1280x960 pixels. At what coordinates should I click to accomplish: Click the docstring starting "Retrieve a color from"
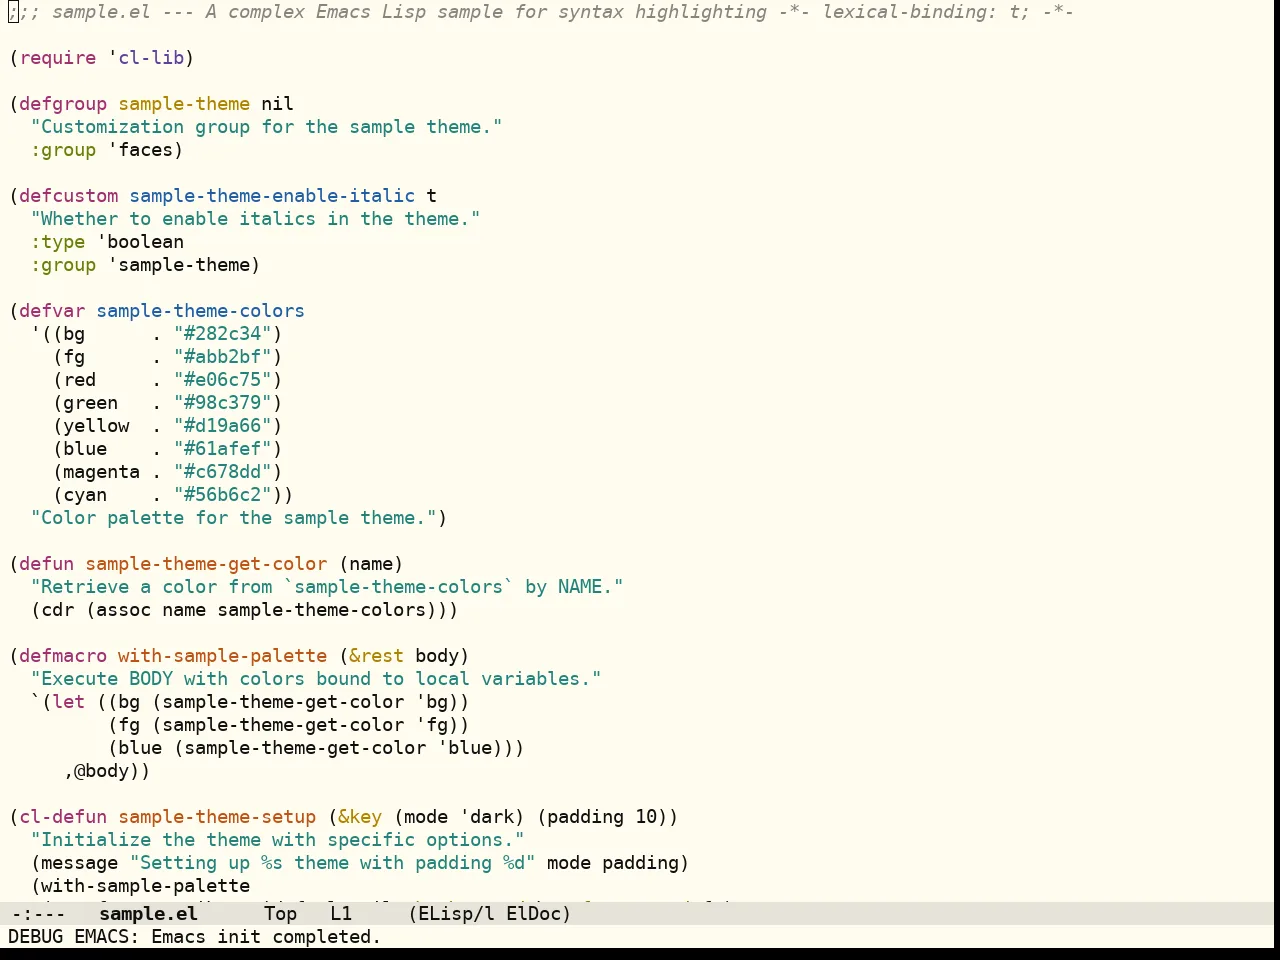tap(327, 587)
